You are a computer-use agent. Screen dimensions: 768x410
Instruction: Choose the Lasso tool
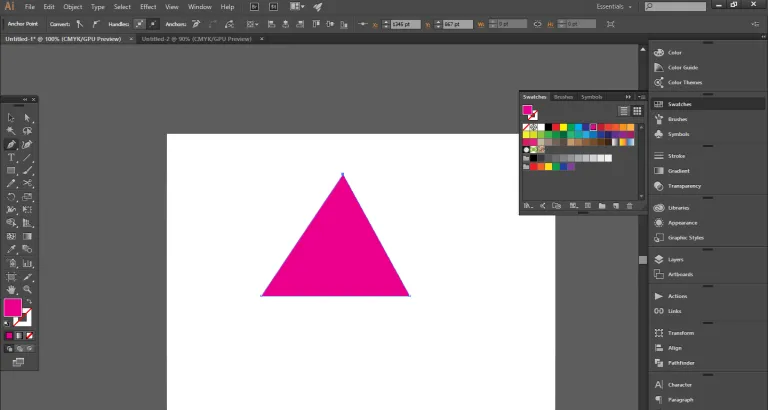(27, 131)
